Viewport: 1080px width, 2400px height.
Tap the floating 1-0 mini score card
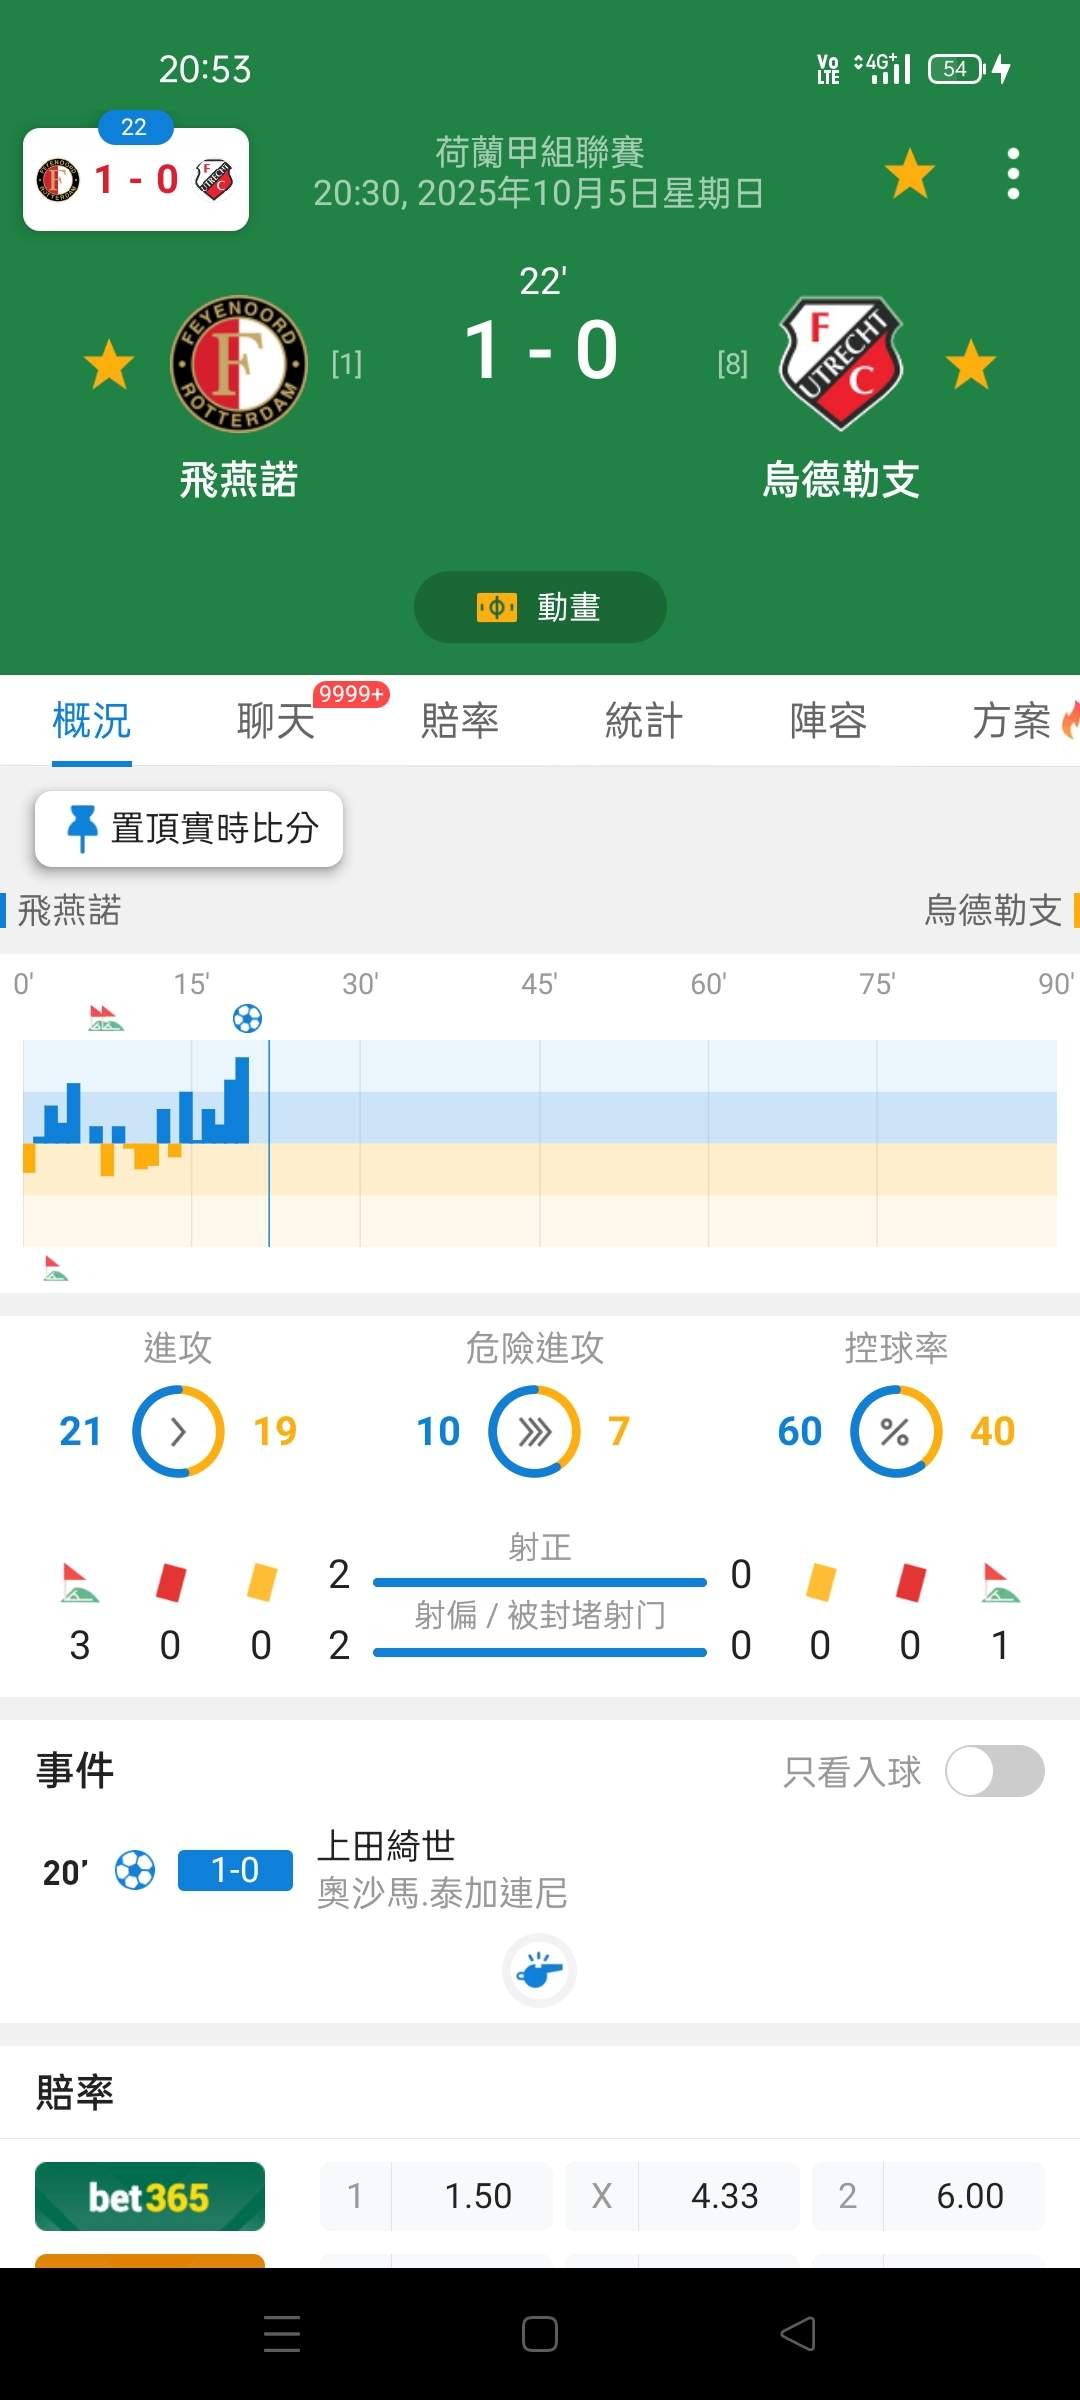point(136,180)
